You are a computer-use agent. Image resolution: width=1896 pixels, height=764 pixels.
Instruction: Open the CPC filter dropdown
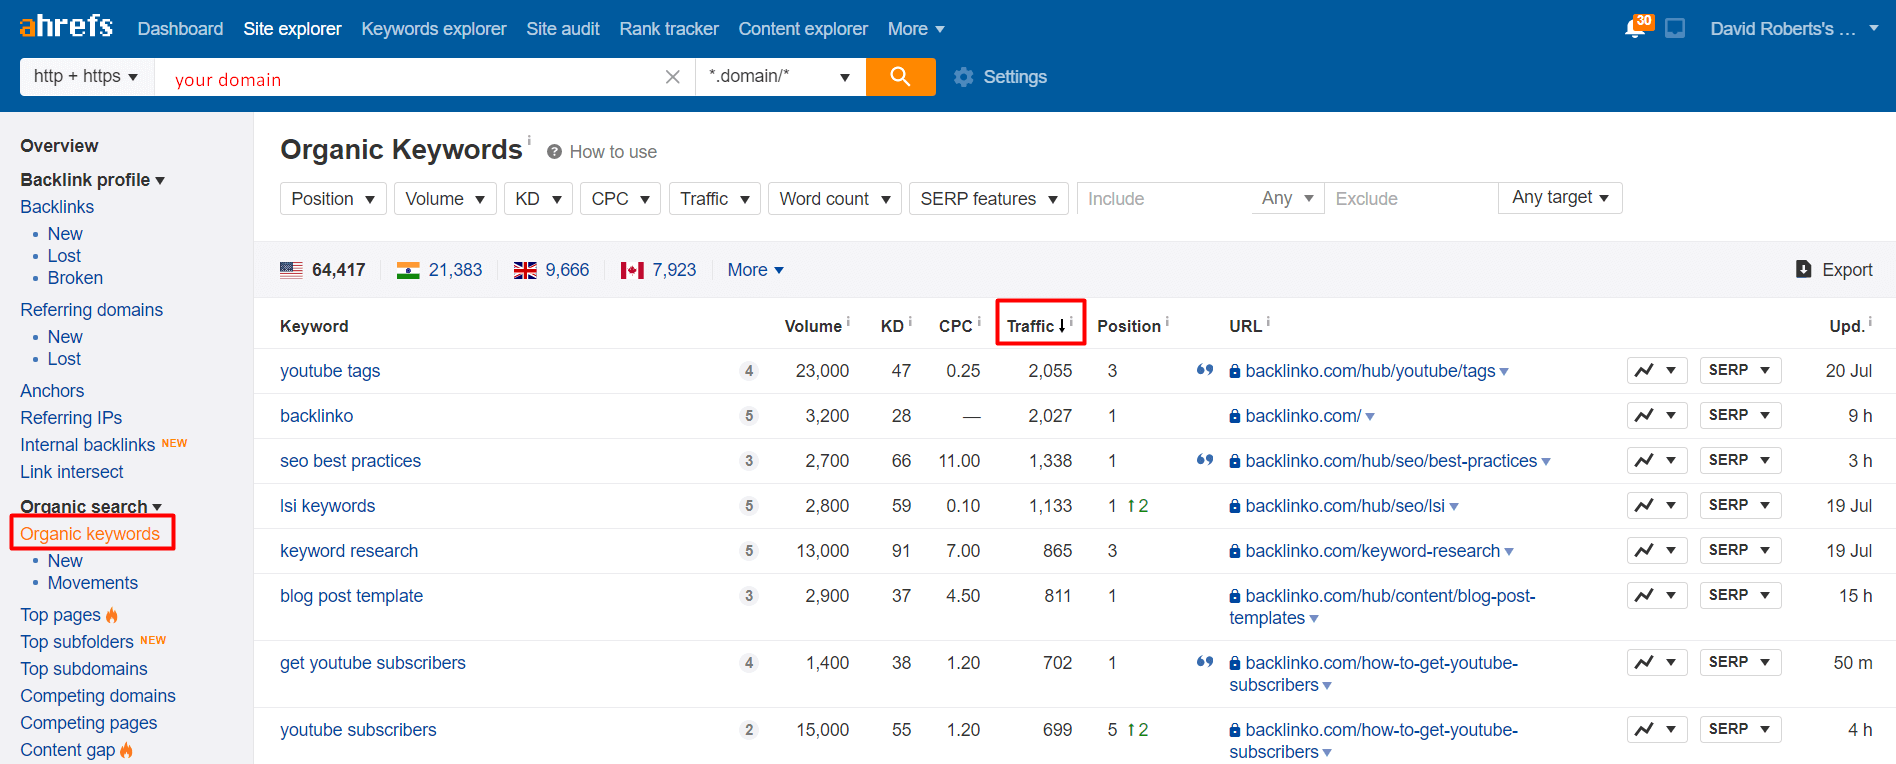click(620, 199)
